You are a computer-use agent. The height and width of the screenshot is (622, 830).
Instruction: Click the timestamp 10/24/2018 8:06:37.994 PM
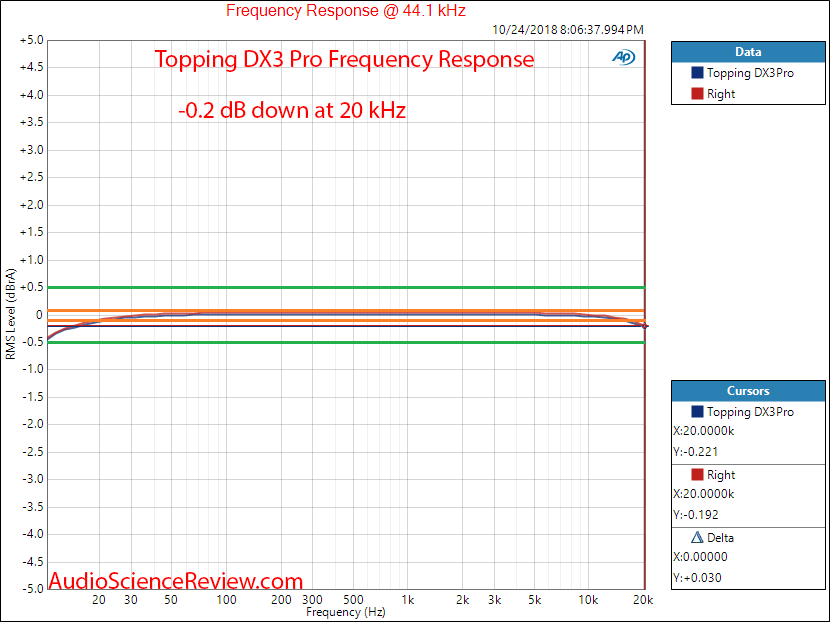pyautogui.click(x=568, y=30)
